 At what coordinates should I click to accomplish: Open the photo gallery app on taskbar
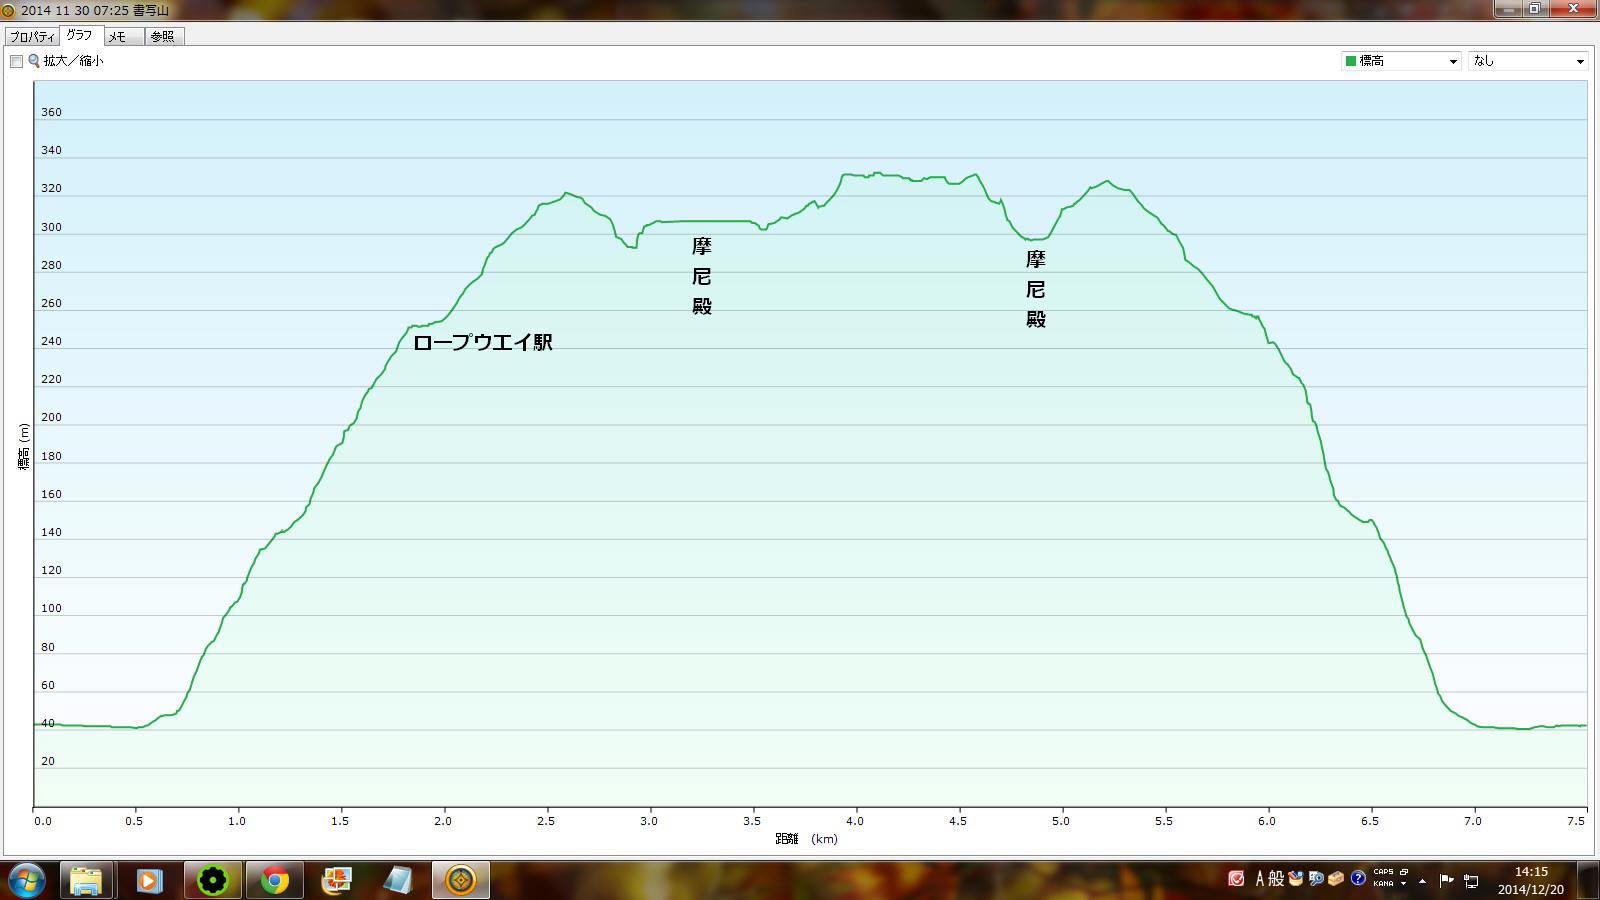tap(336, 880)
